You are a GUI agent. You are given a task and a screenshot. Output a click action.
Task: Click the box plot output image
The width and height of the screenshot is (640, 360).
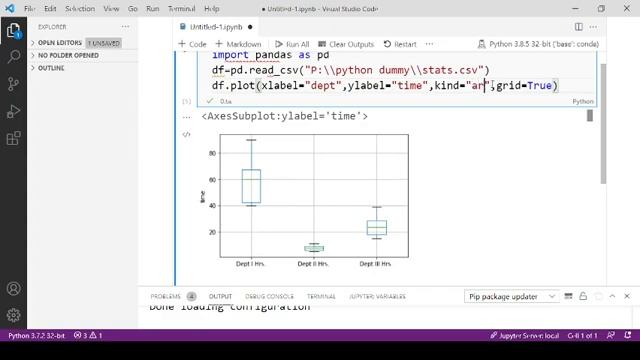304,200
